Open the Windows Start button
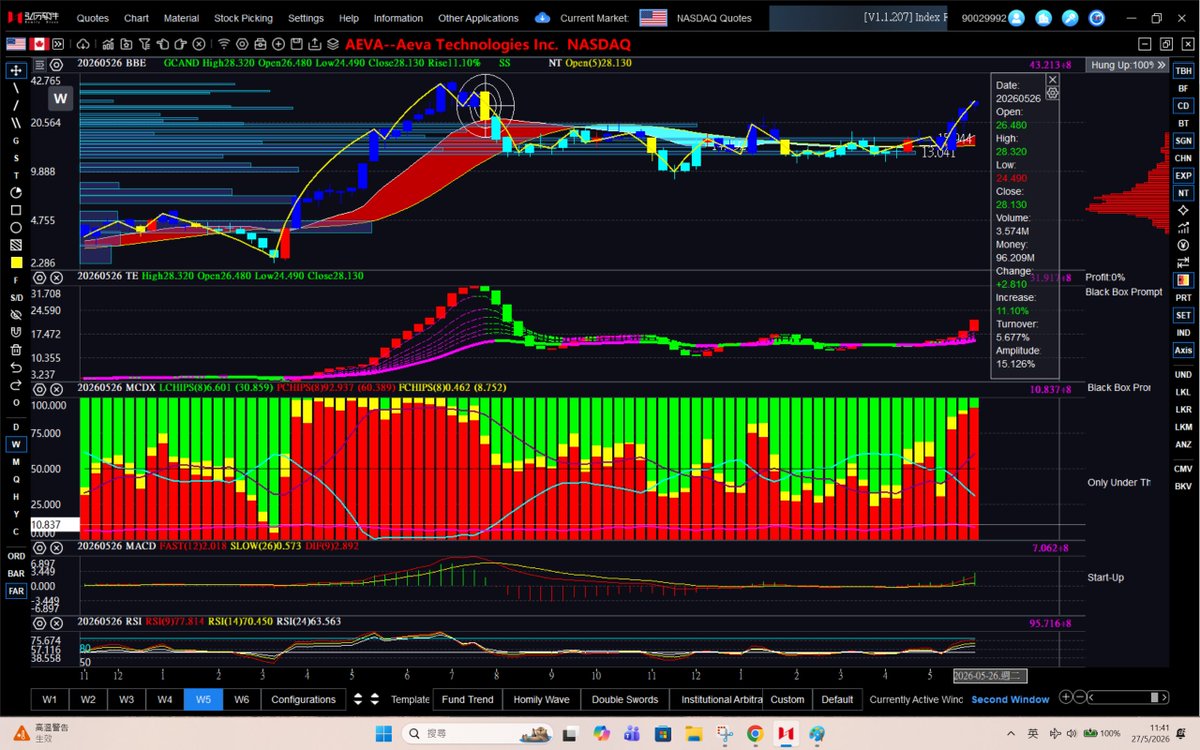Screen dimensions: 1200x750 click(383, 733)
